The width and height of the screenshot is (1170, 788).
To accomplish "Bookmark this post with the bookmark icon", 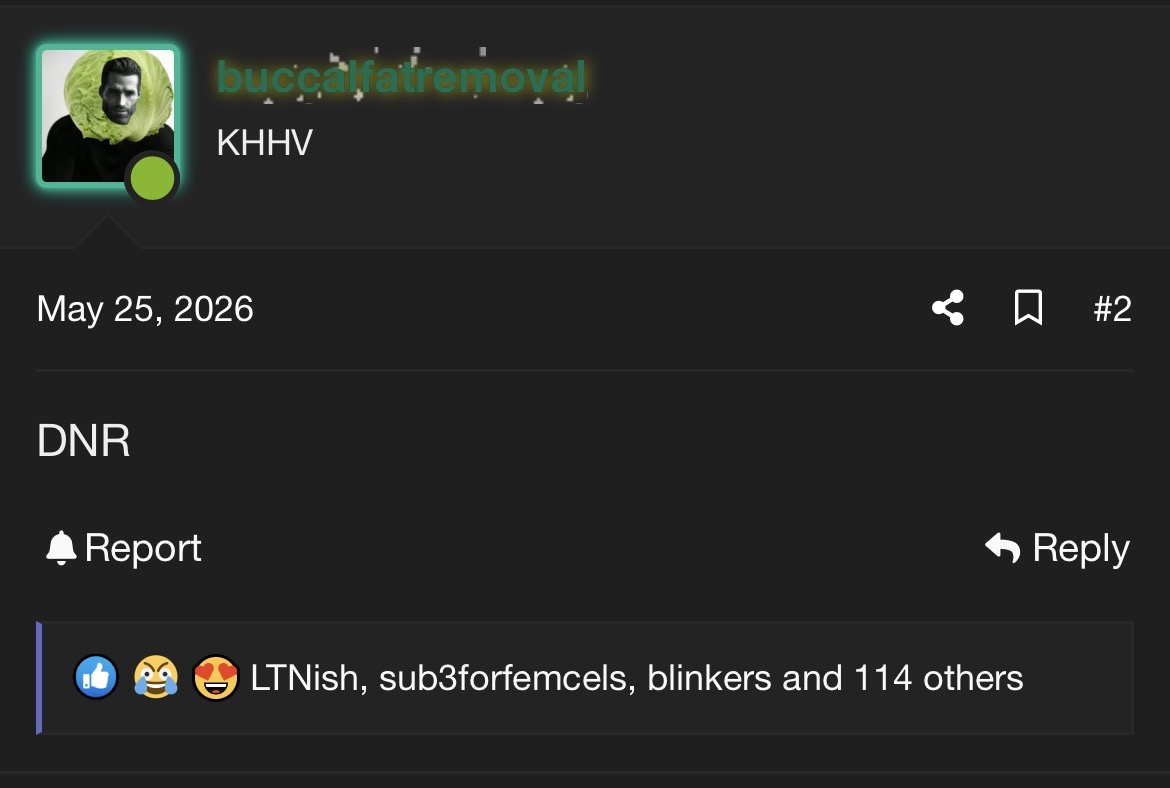I will [1028, 307].
